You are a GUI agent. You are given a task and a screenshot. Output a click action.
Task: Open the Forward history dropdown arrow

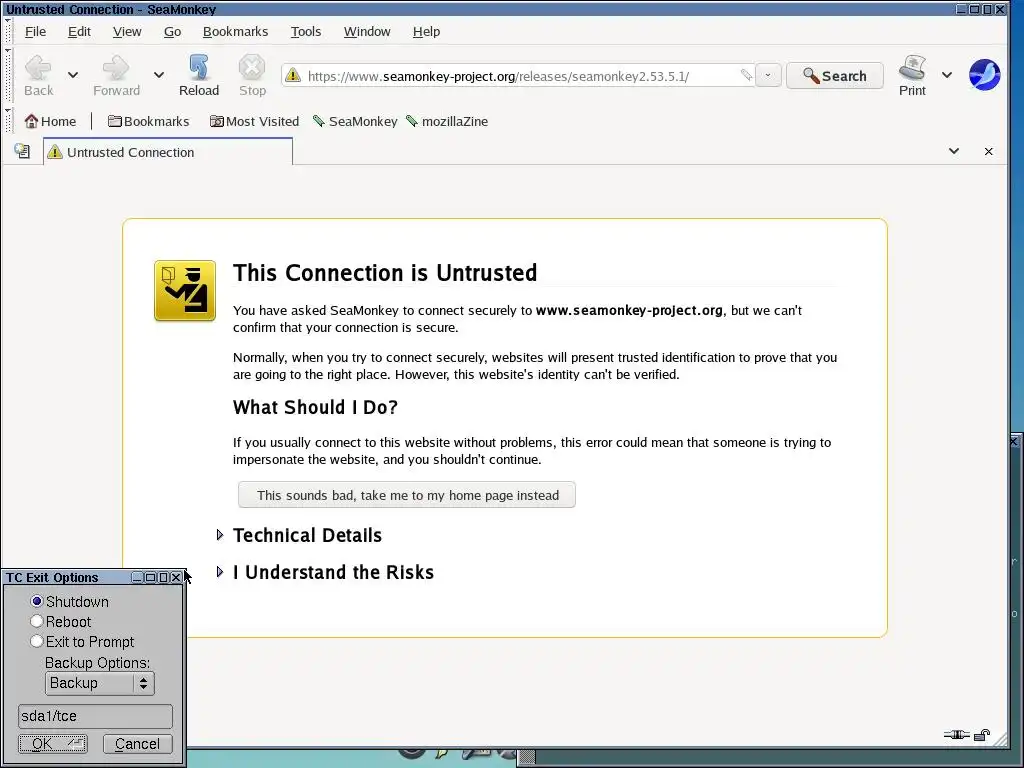159,75
